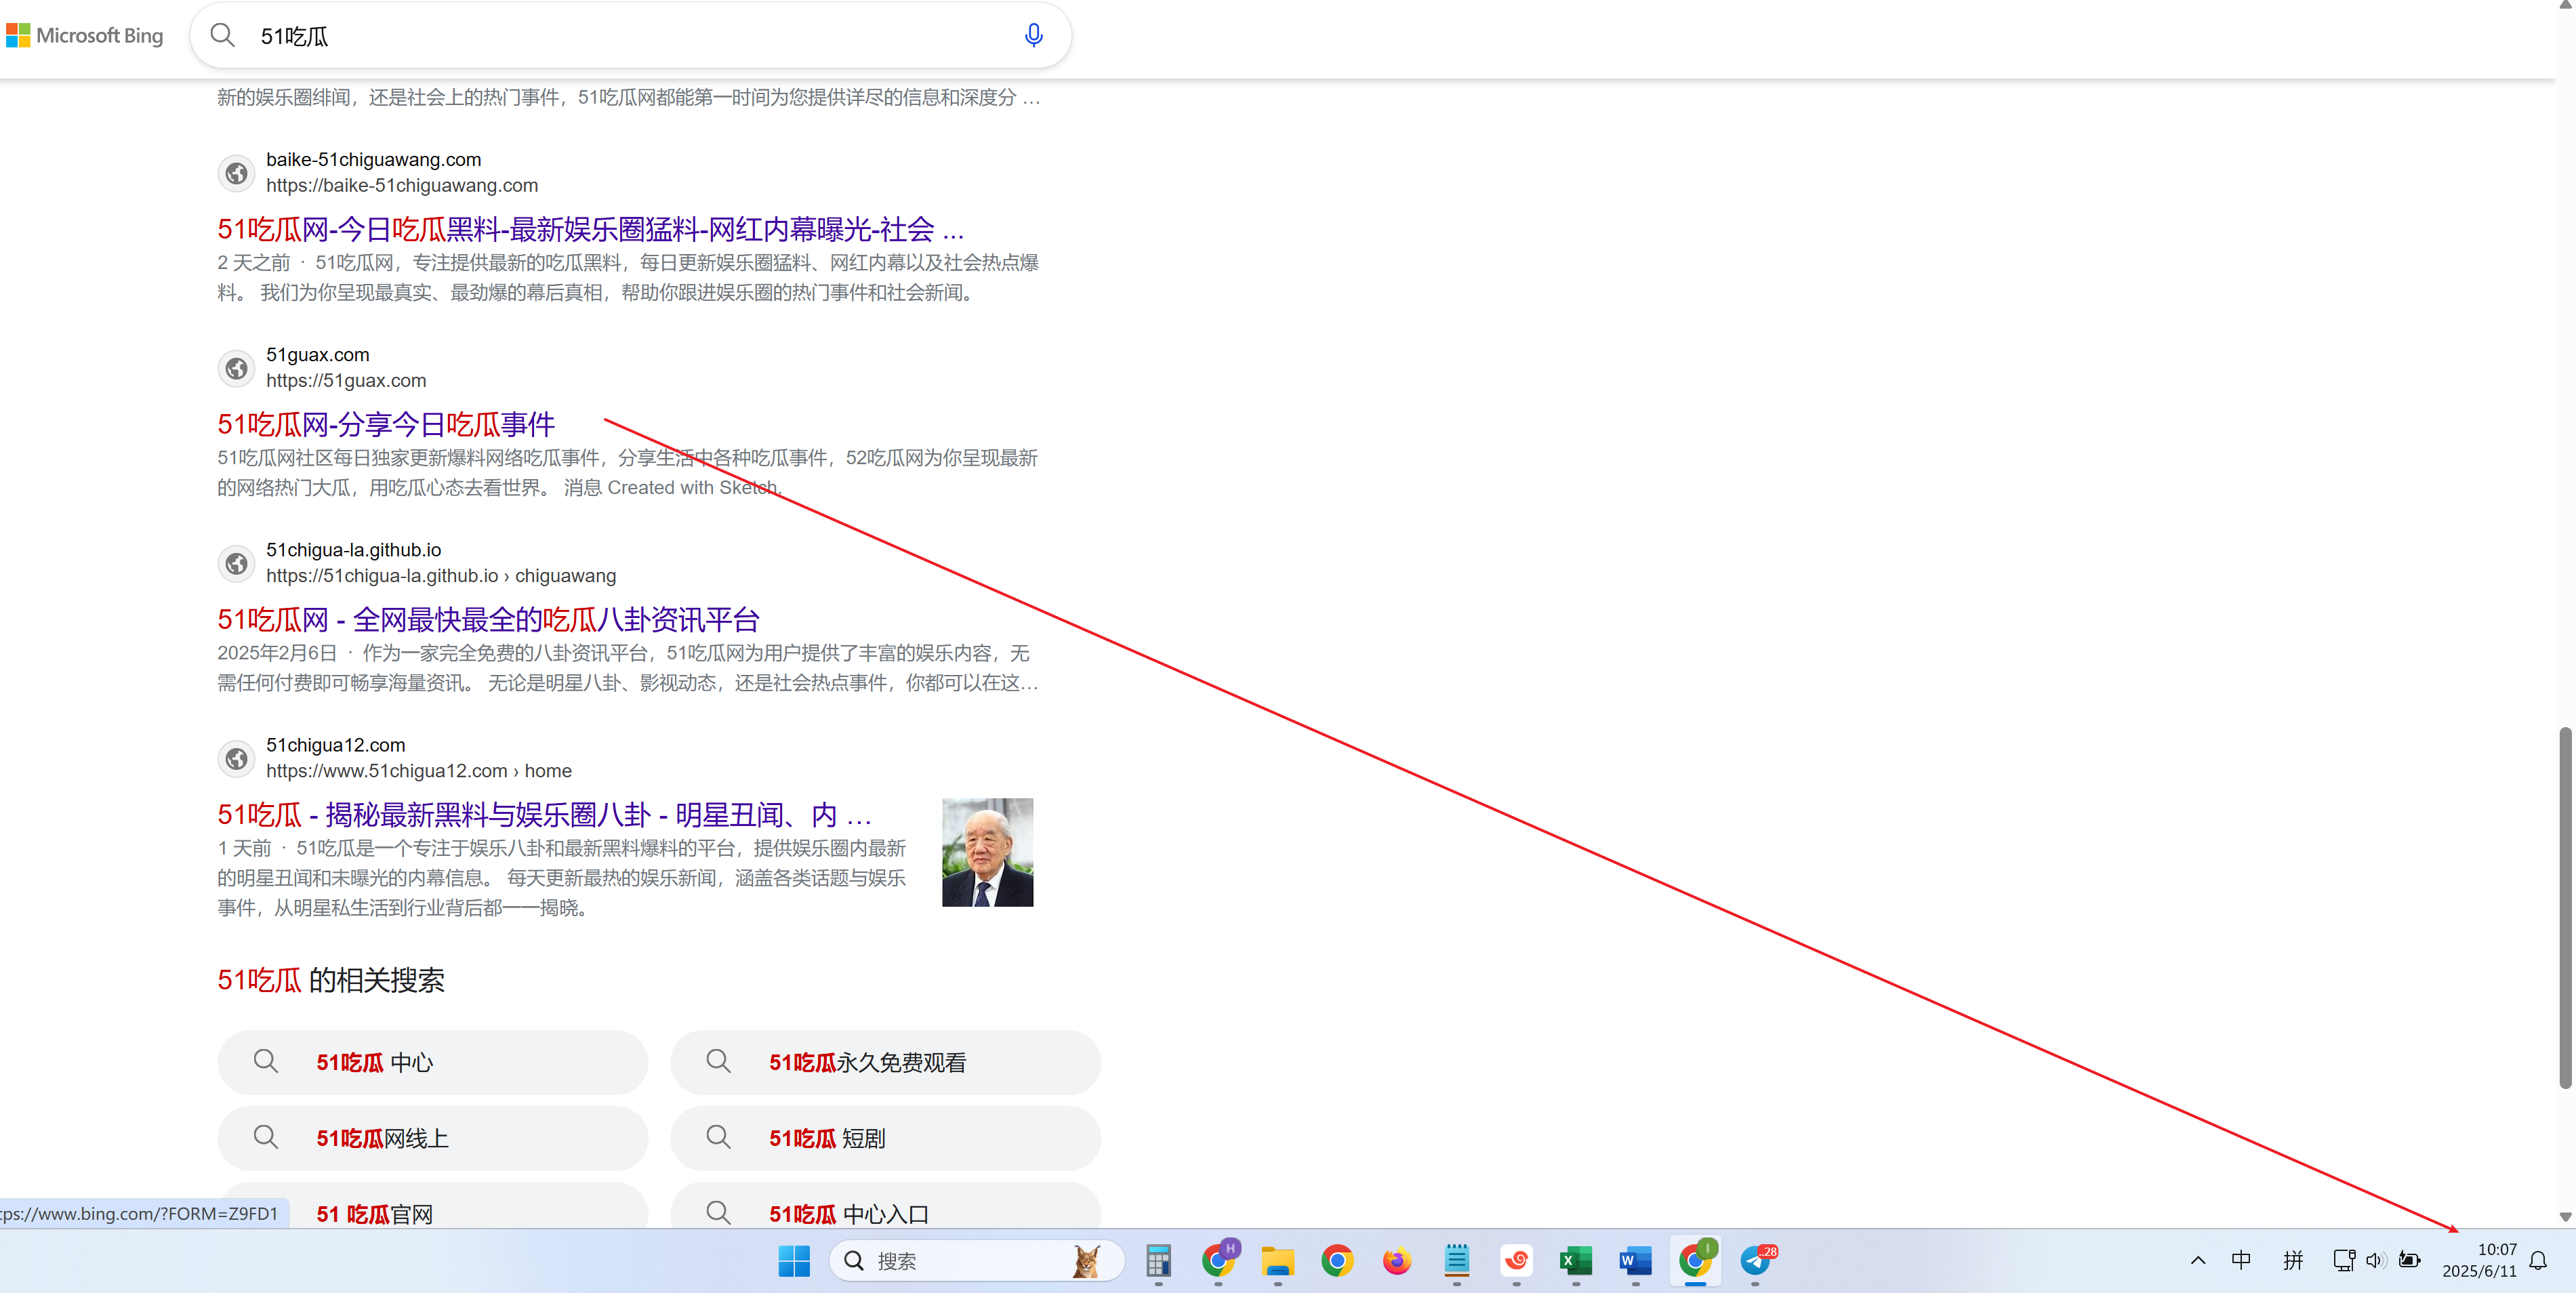Click the Bing search field containing 51吃瓜
Viewport: 2576px width, 1293px height.
pos(630,36)
